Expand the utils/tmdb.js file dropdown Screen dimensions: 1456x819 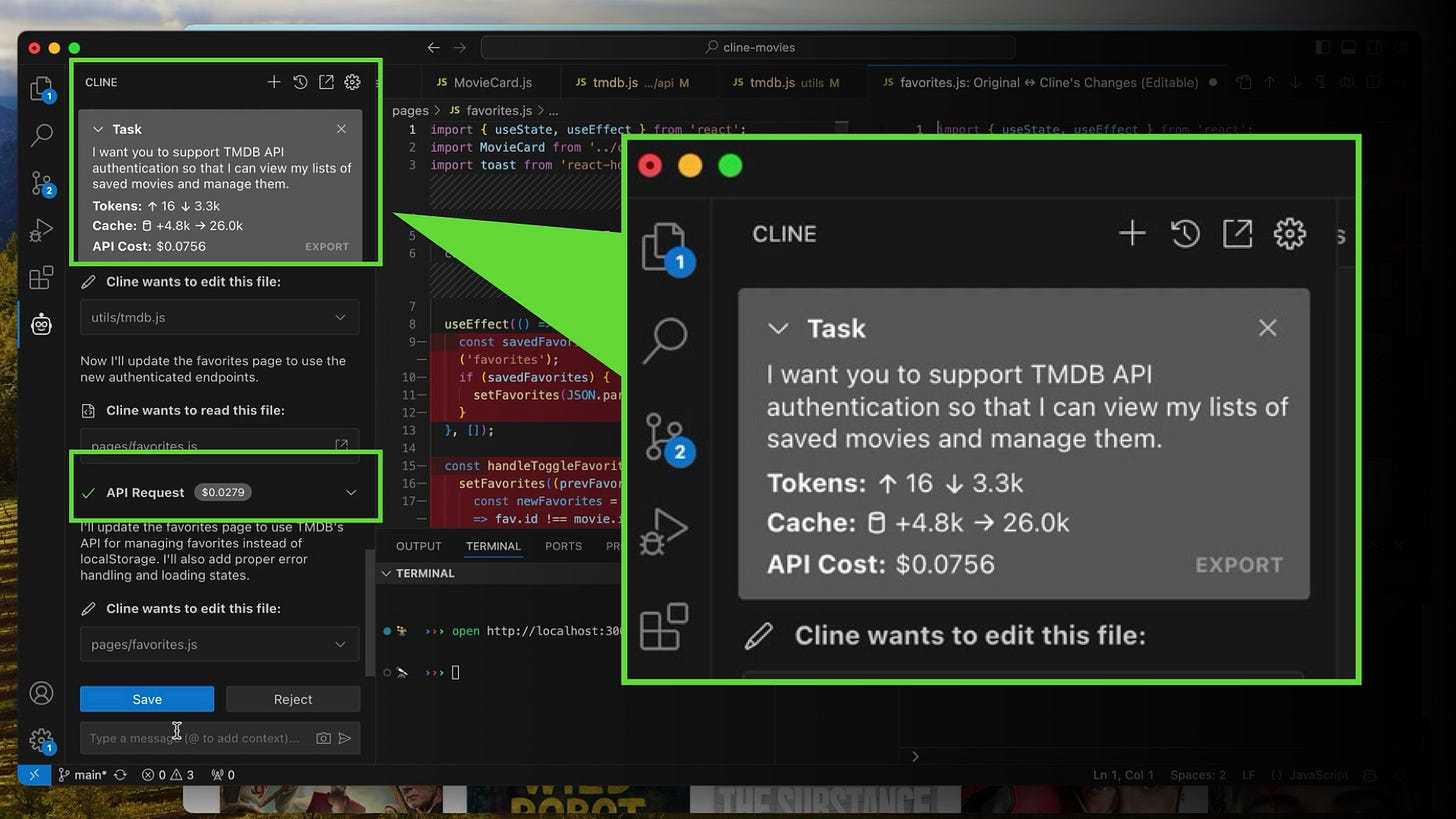[x=340, y=317]
